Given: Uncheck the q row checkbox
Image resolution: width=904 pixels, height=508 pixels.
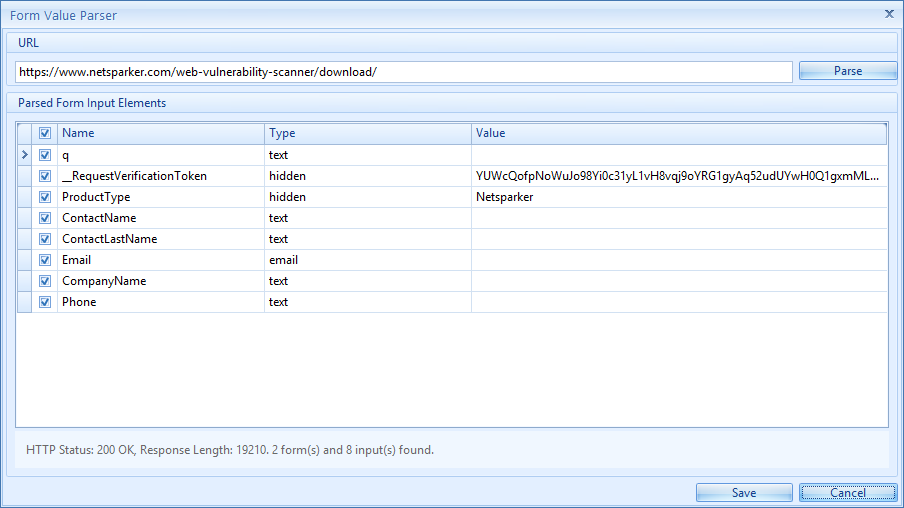Looking at the screenshot, I should click(x=45, y=155).
